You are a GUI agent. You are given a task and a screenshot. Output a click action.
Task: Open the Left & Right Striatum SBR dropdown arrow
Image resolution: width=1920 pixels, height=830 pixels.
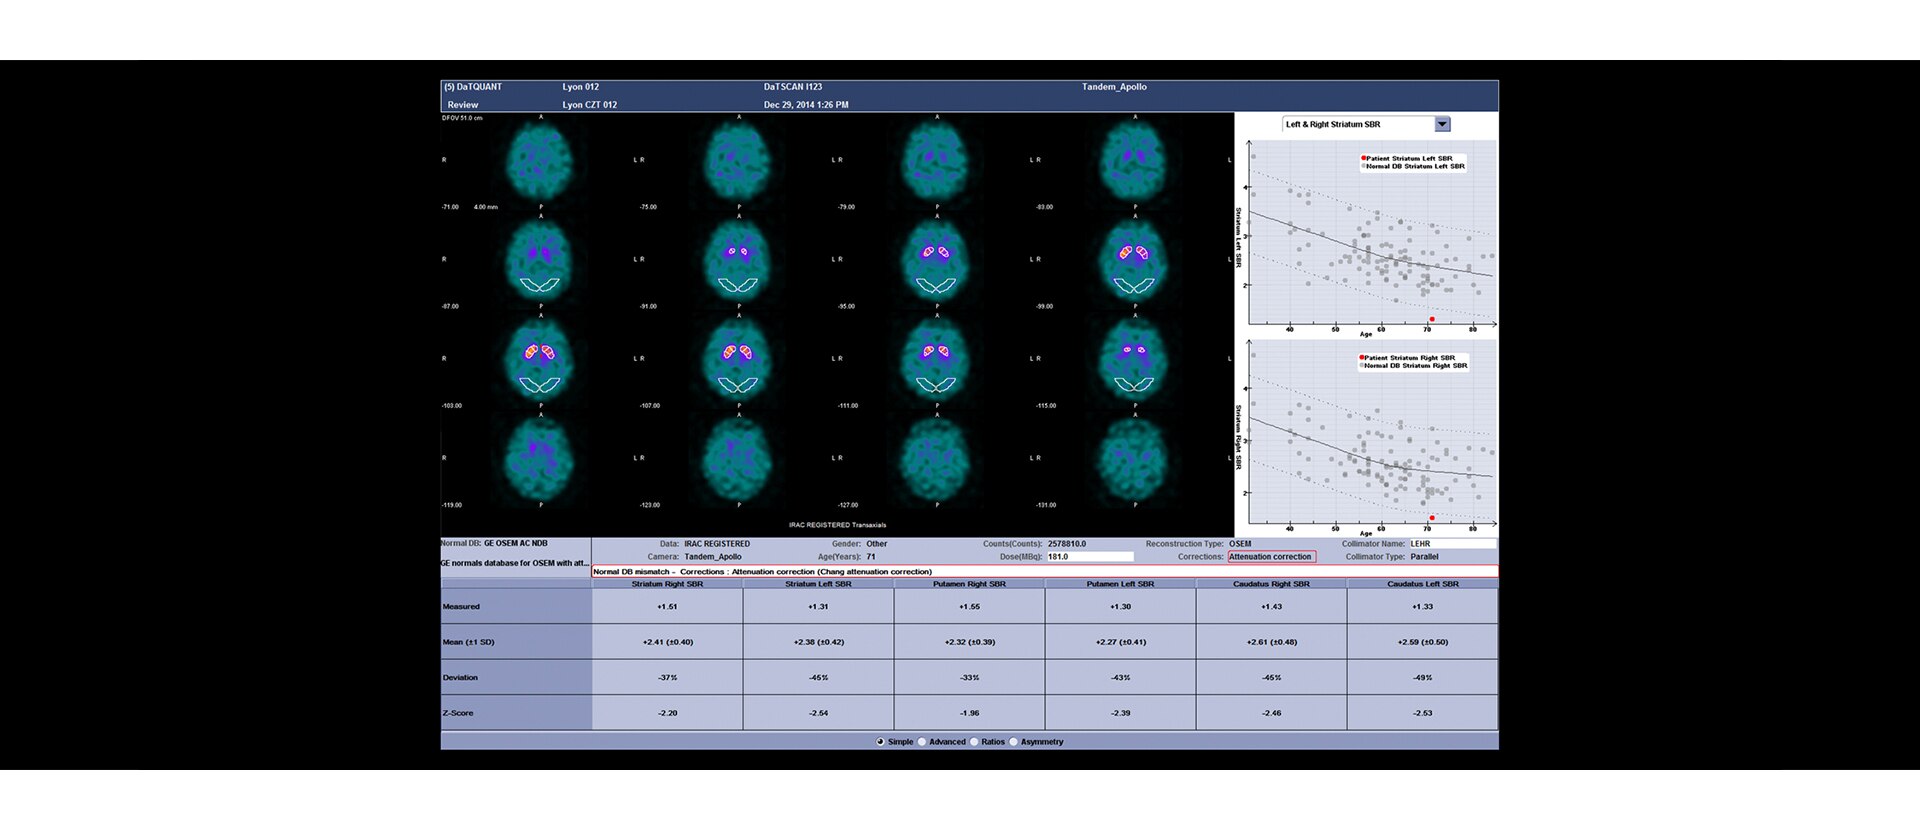coord(1442,125)
